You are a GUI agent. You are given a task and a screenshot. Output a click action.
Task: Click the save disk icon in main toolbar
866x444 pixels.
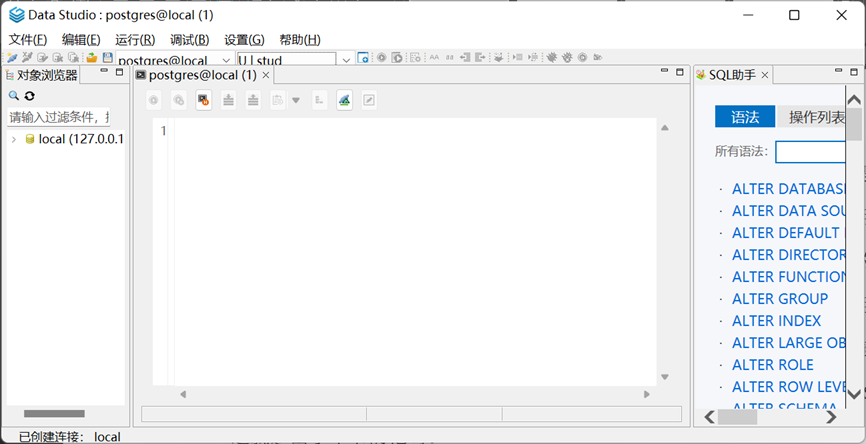[x=107, y=57]
